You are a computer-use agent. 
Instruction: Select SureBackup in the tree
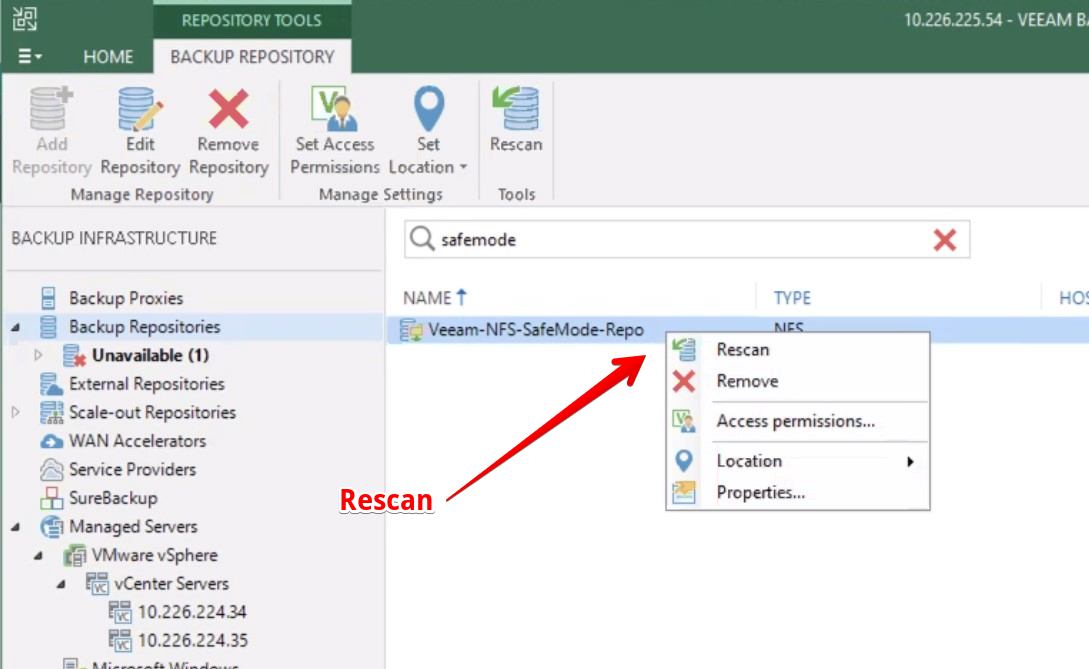pyautogui.click(x=113, y=498)
